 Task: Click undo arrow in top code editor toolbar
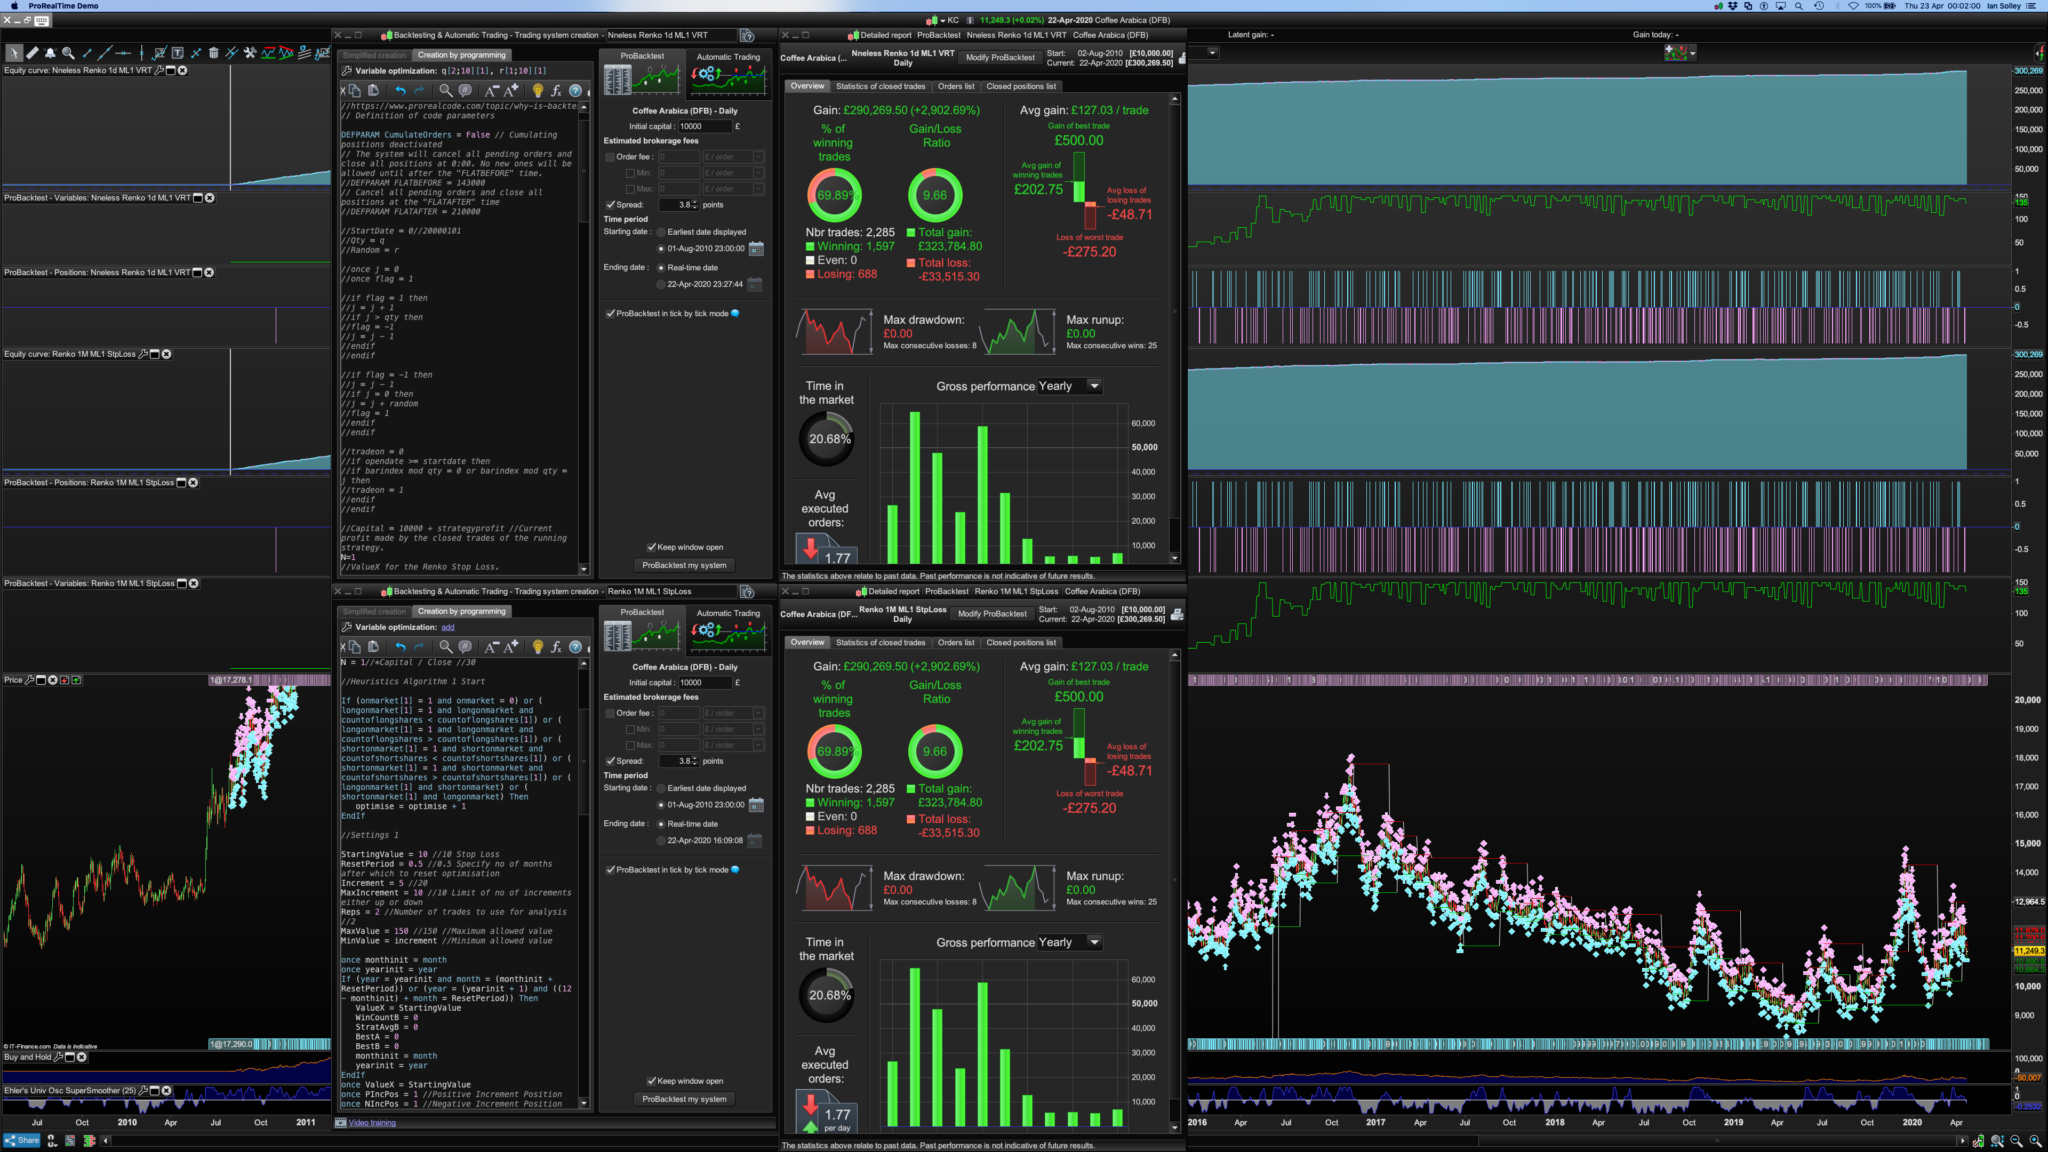click(400, 91)
